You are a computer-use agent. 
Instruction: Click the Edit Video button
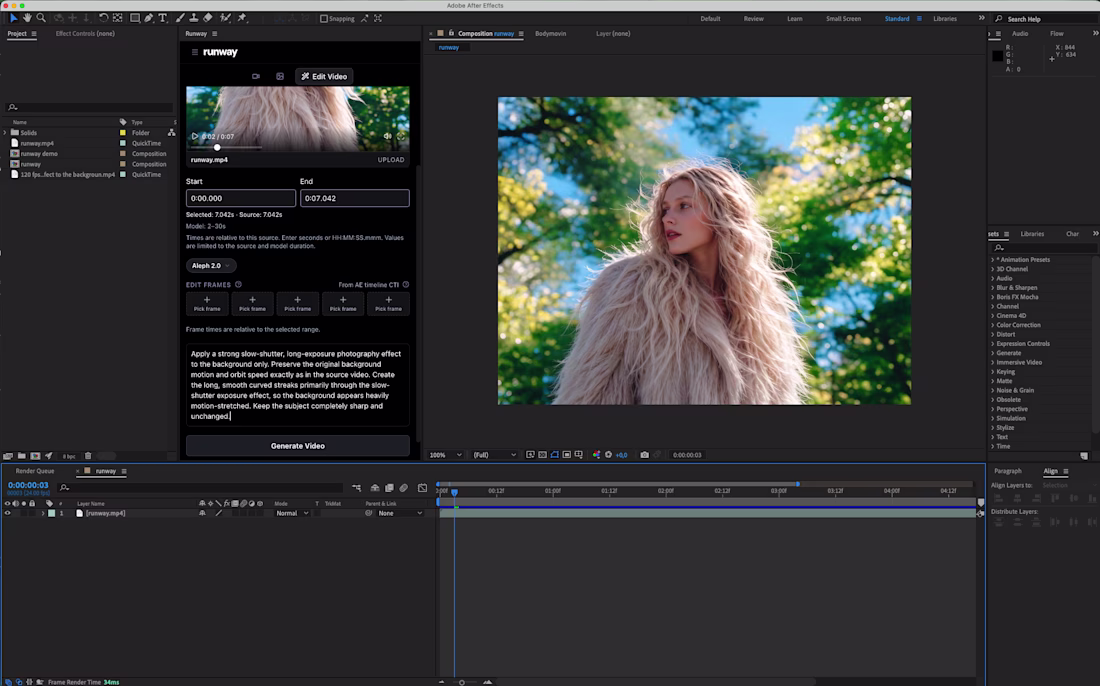324,76
